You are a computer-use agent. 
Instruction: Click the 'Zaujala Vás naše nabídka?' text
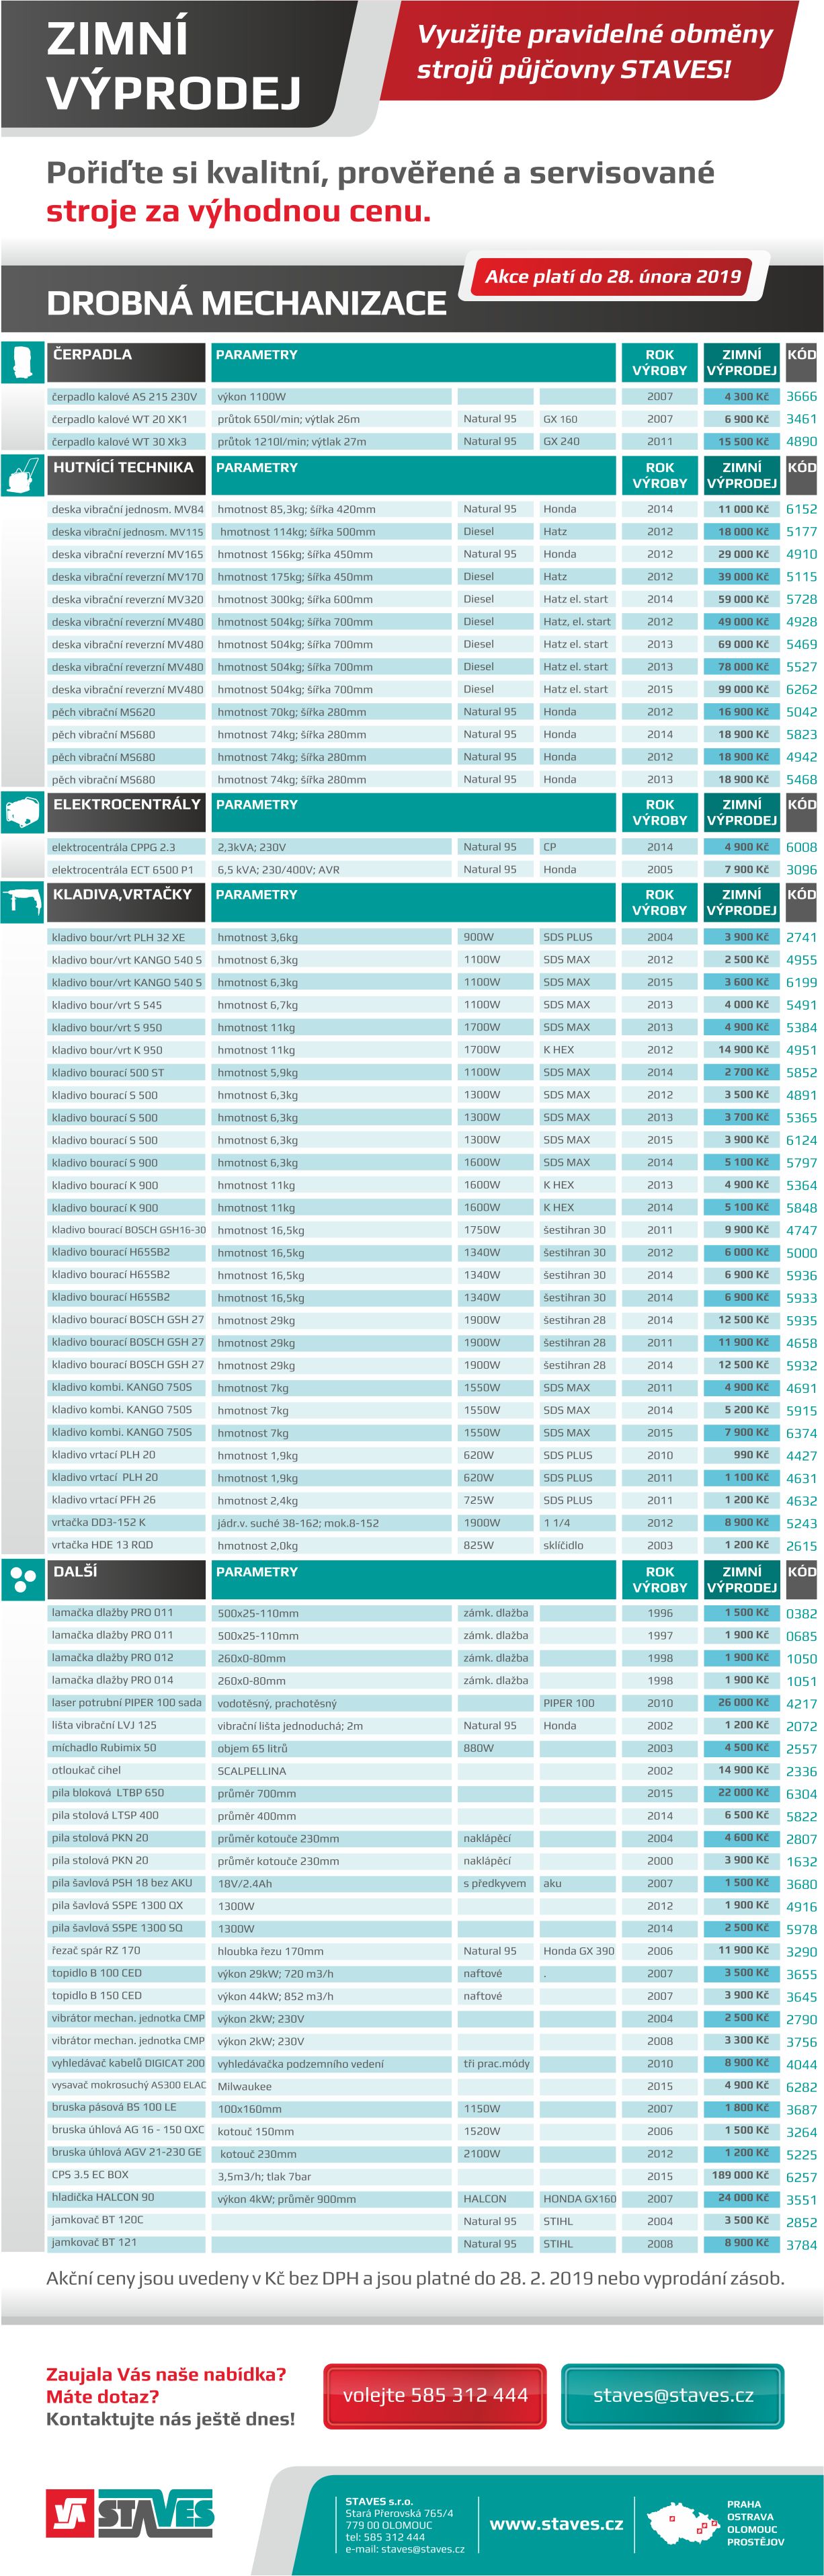[166, 2374]
